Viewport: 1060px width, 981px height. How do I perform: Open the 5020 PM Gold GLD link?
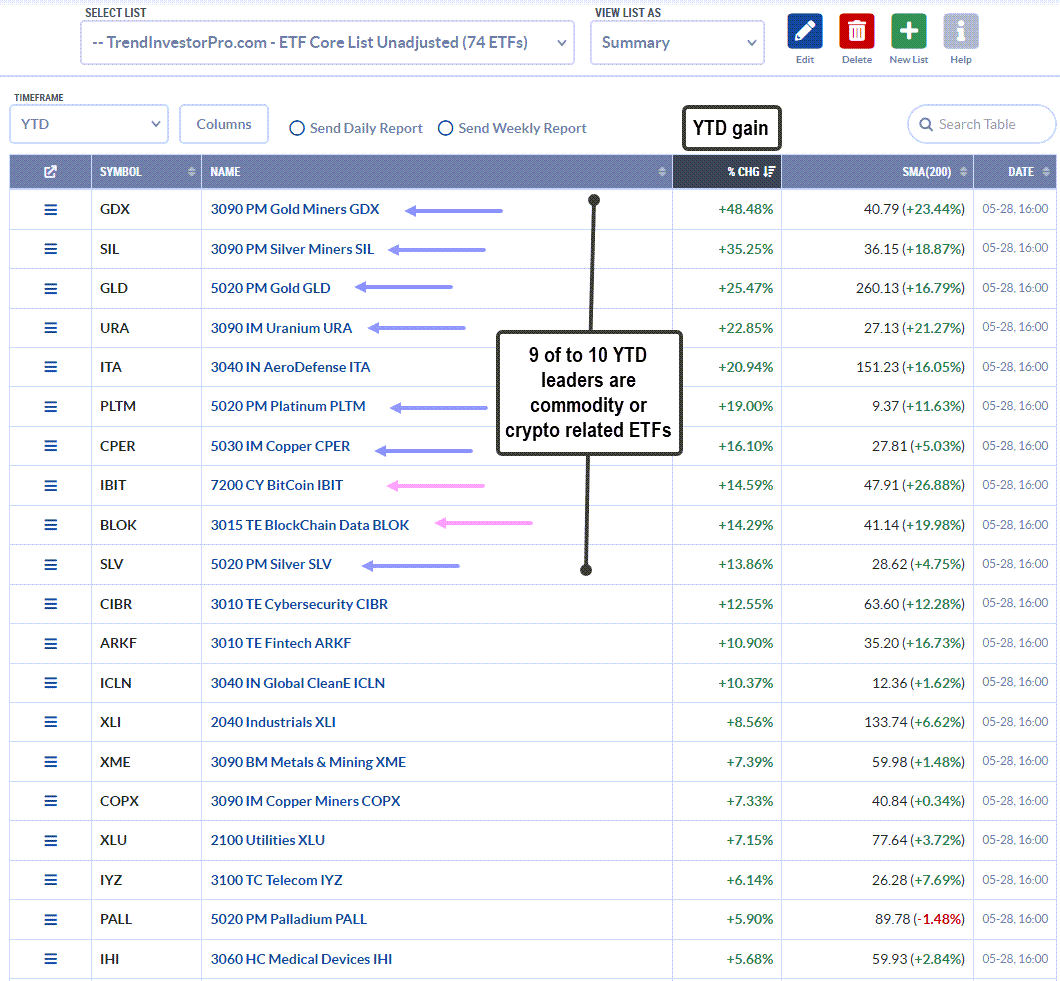pos(270,288)
